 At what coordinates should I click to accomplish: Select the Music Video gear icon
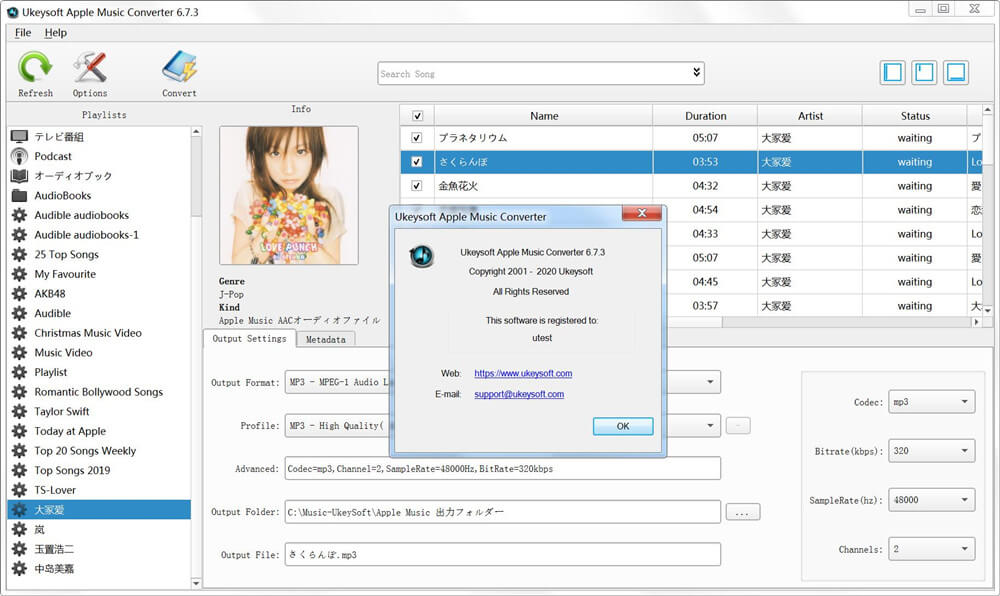click(x=20, y=353)
